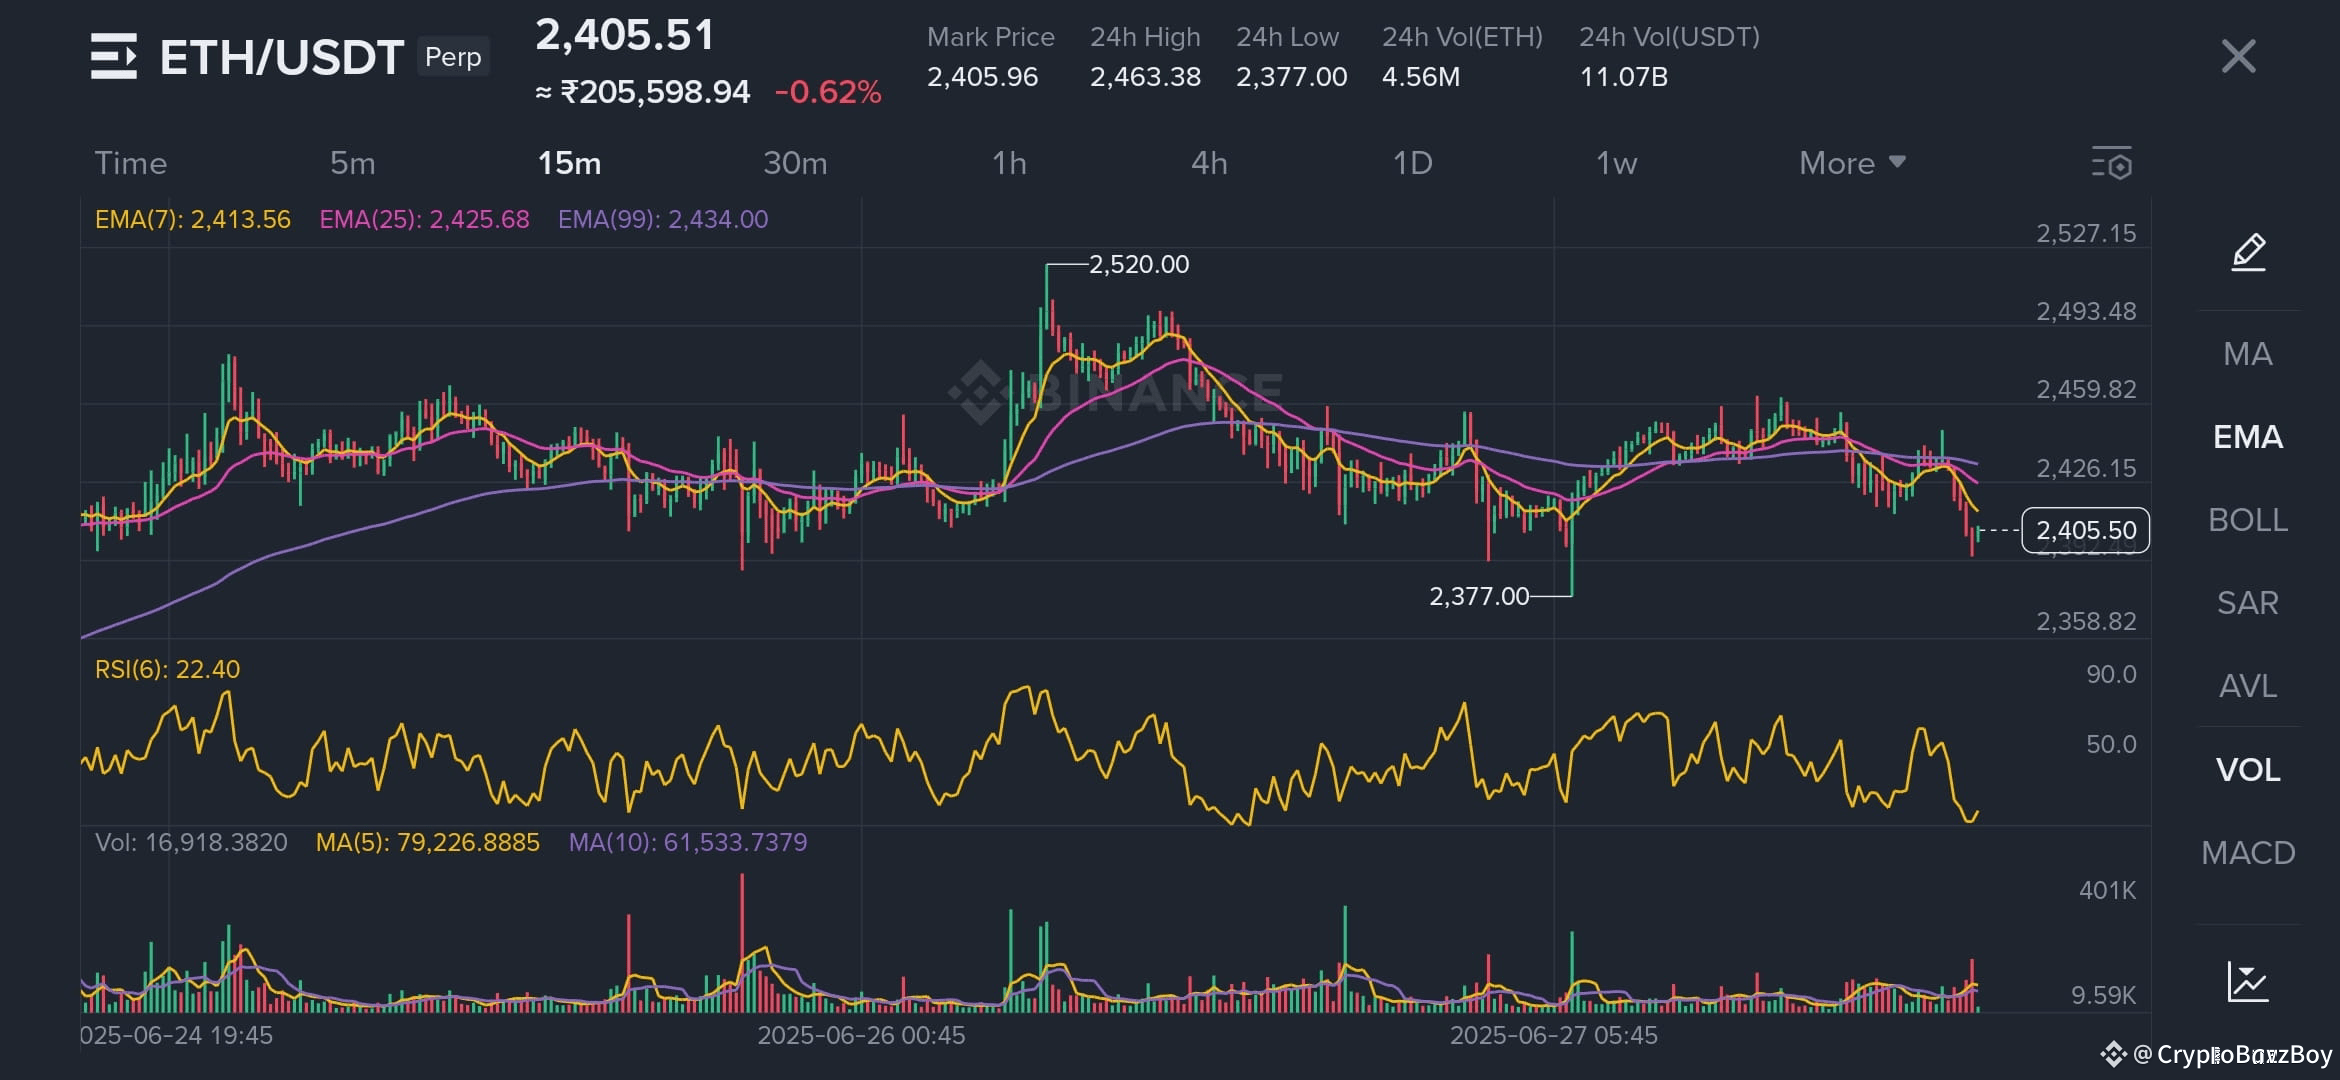
Task: Enable the SAR indicator
Action: coord(2248,603)
